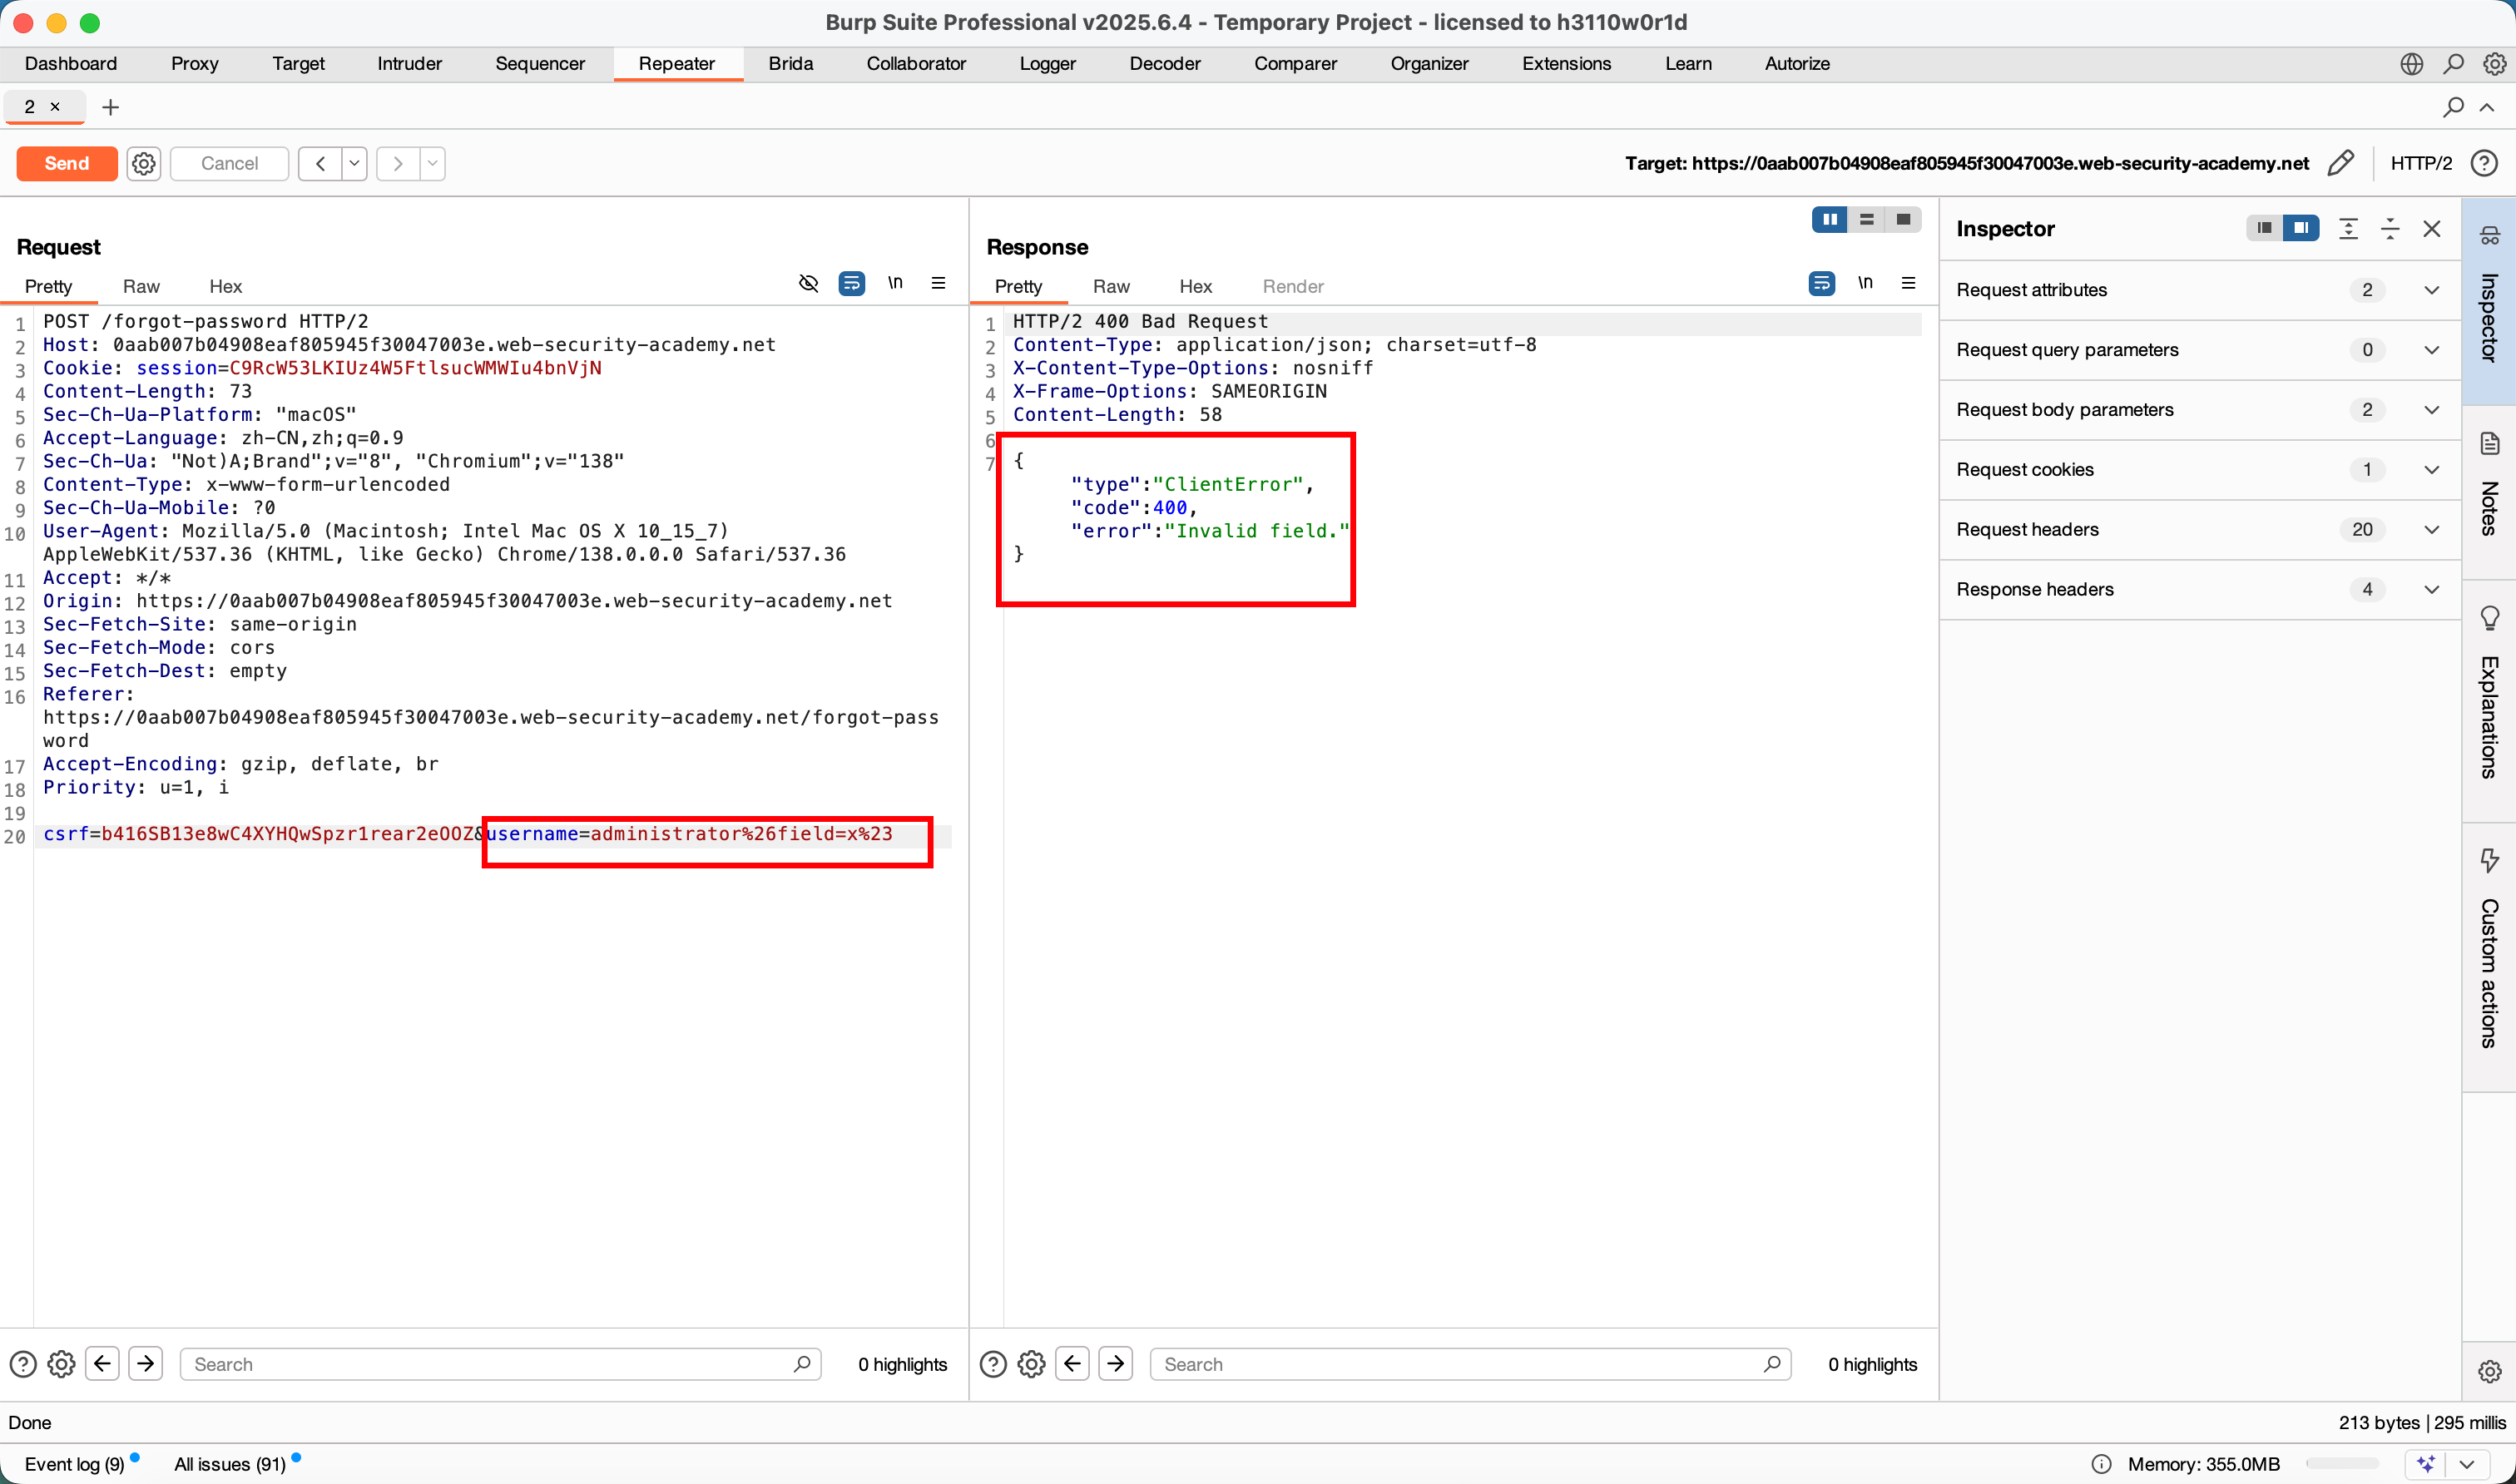
Task: Select side-by-side layout for request/response
Action: tap(1830, 219)
